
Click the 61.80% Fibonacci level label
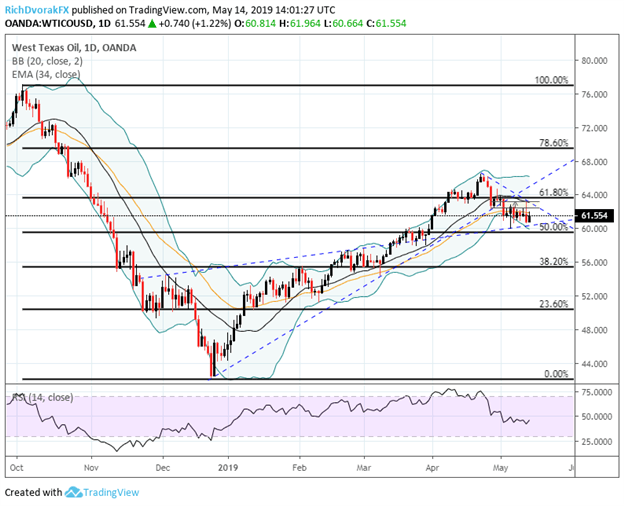click(x=554, y=193)
